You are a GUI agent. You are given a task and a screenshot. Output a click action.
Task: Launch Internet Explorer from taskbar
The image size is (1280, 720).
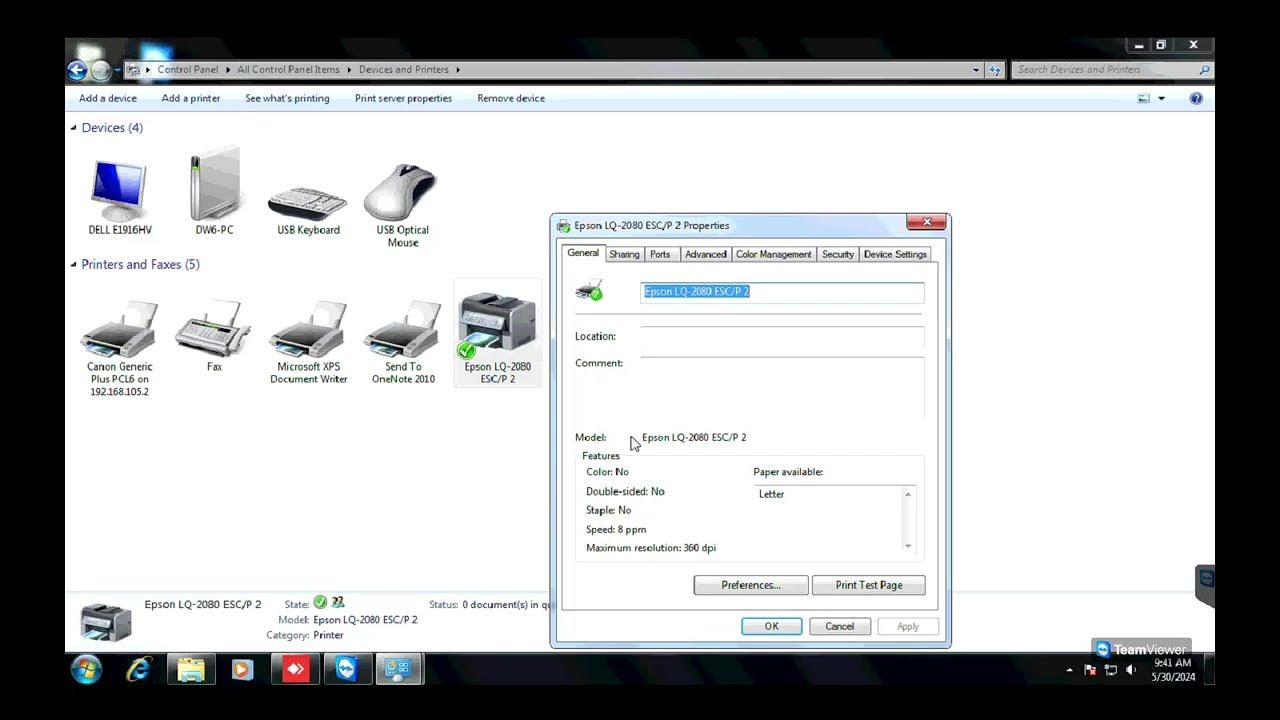click(138, 669)
